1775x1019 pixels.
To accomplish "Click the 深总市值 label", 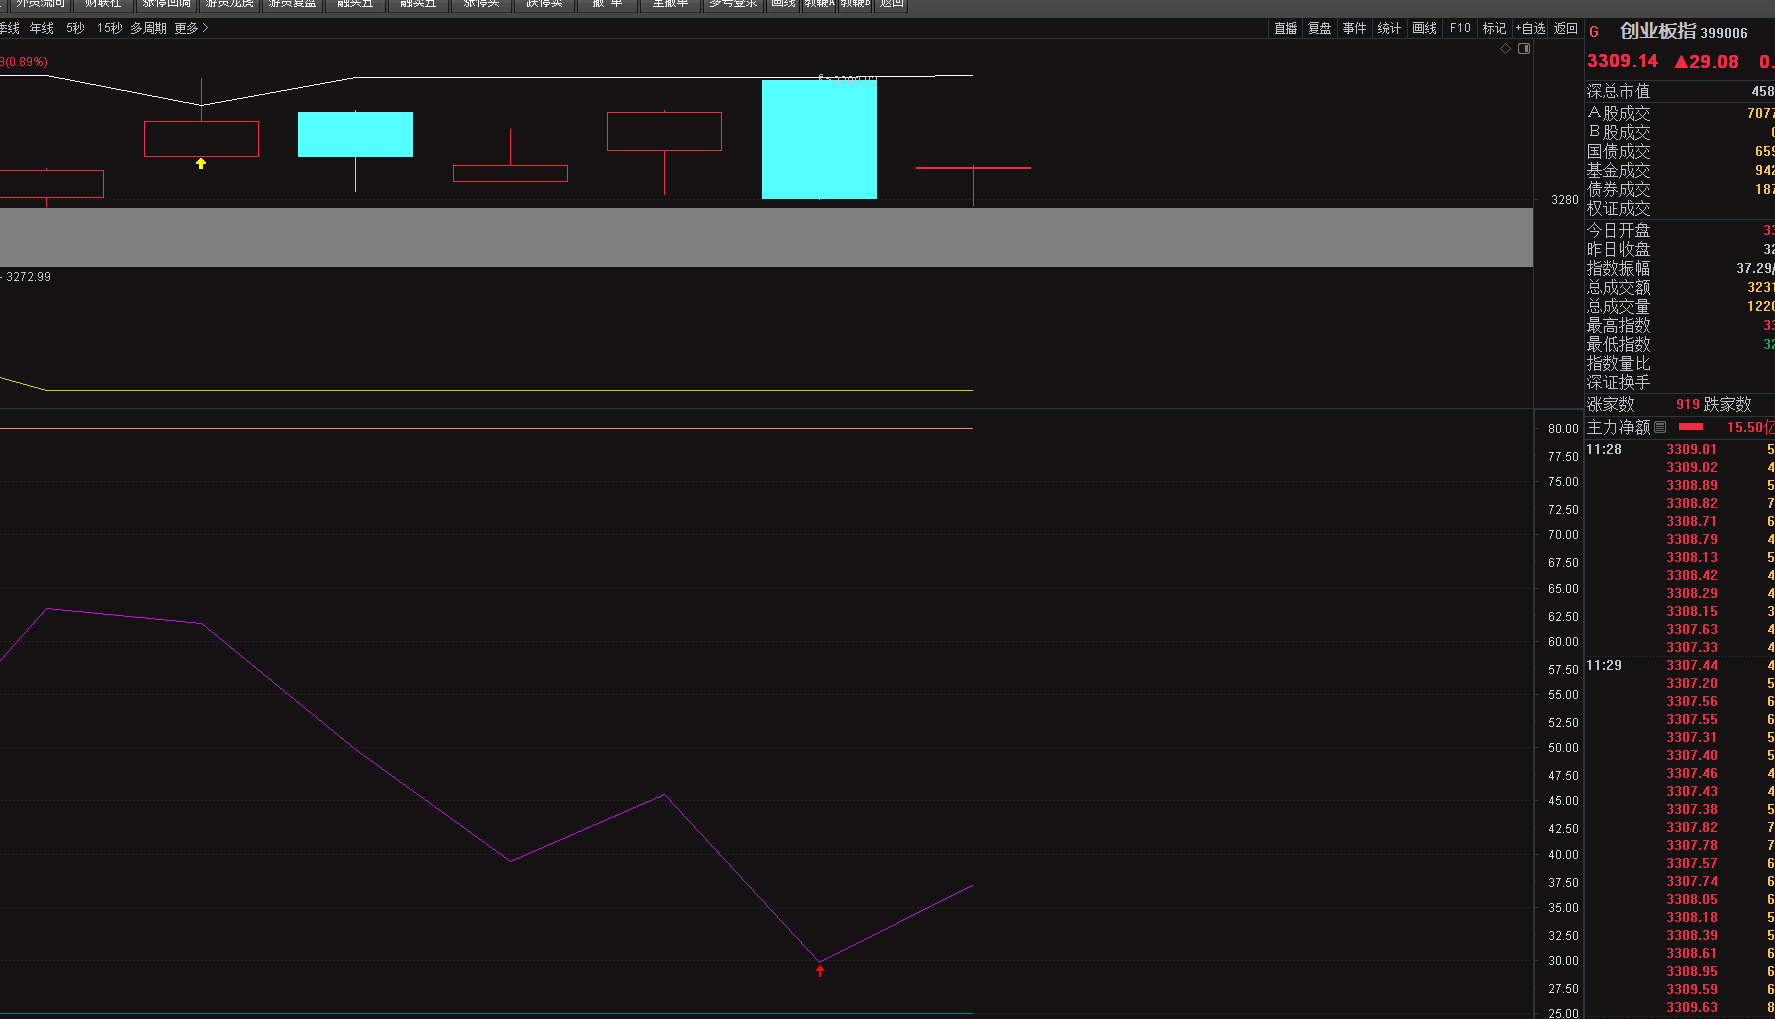I will coord(1618,91).
